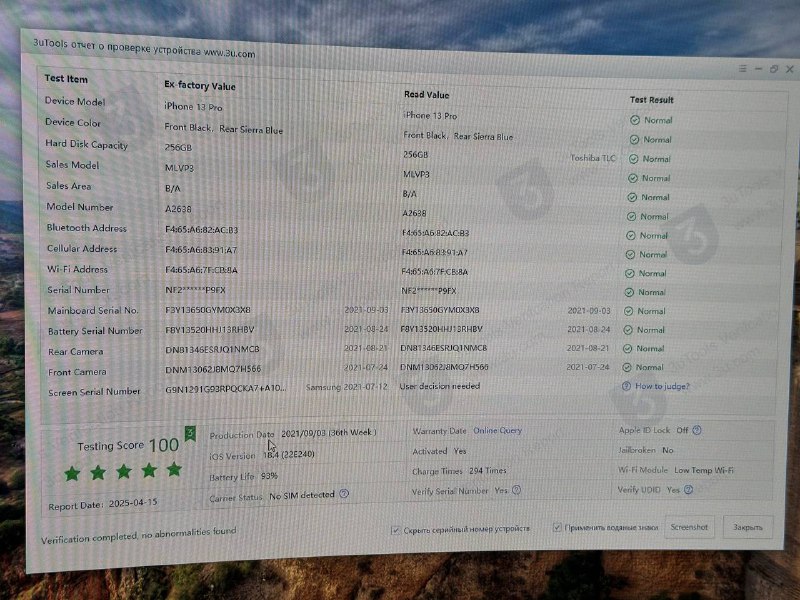Select the Test Item column header

coord(66,79)
